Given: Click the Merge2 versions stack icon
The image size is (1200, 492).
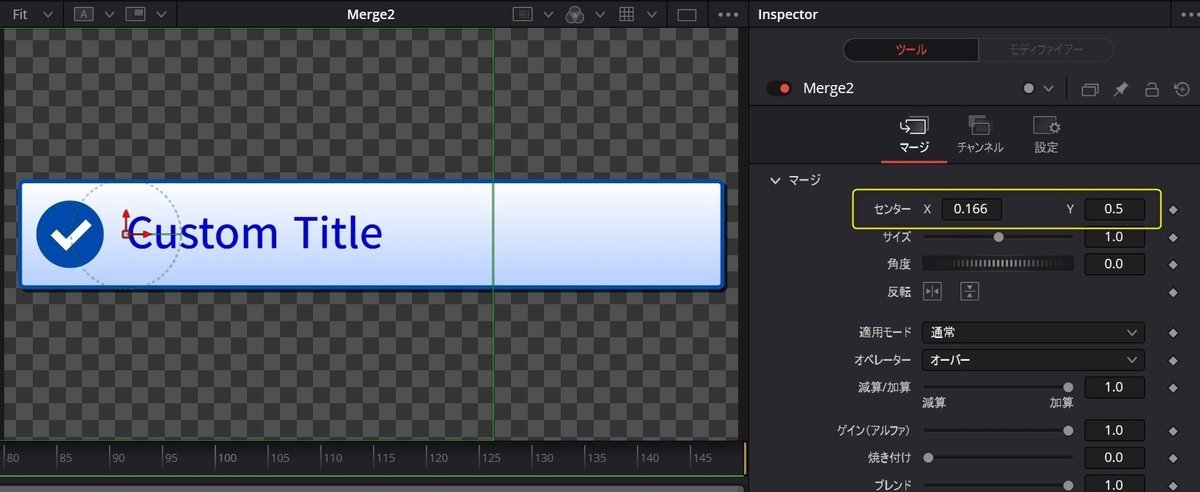Looking at the screenshot, I should pos(1090,89).
